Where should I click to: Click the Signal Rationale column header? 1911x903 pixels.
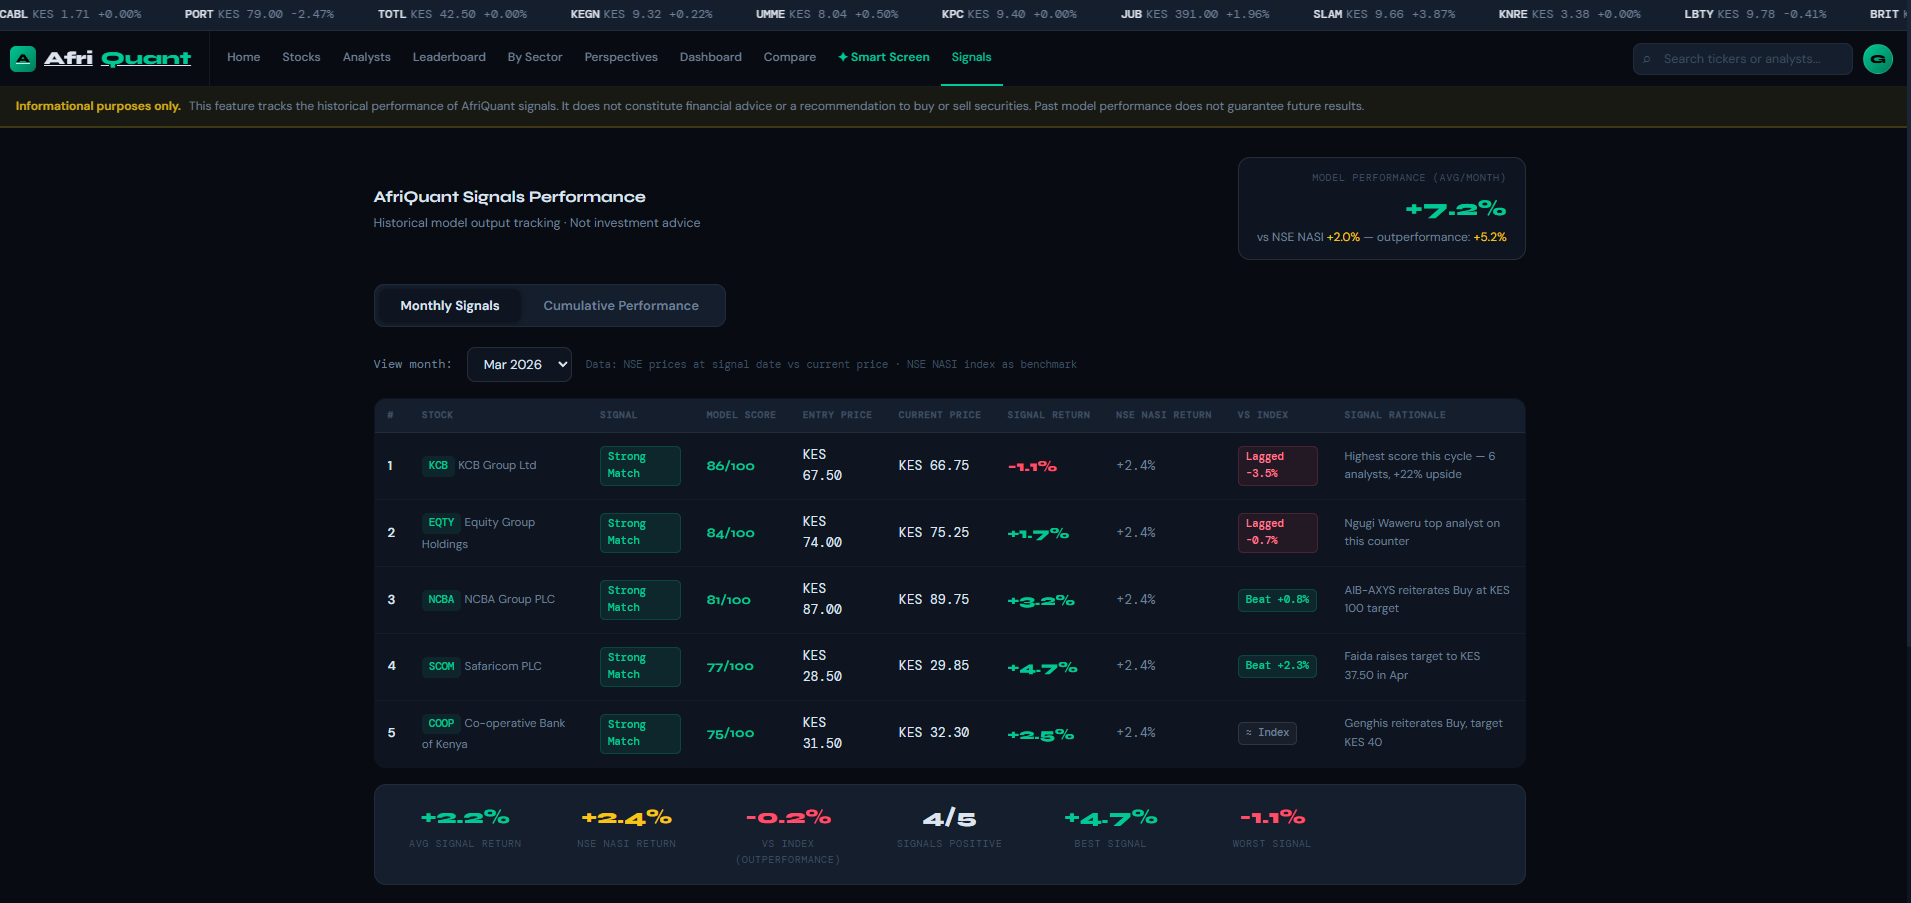point(1394,415)
